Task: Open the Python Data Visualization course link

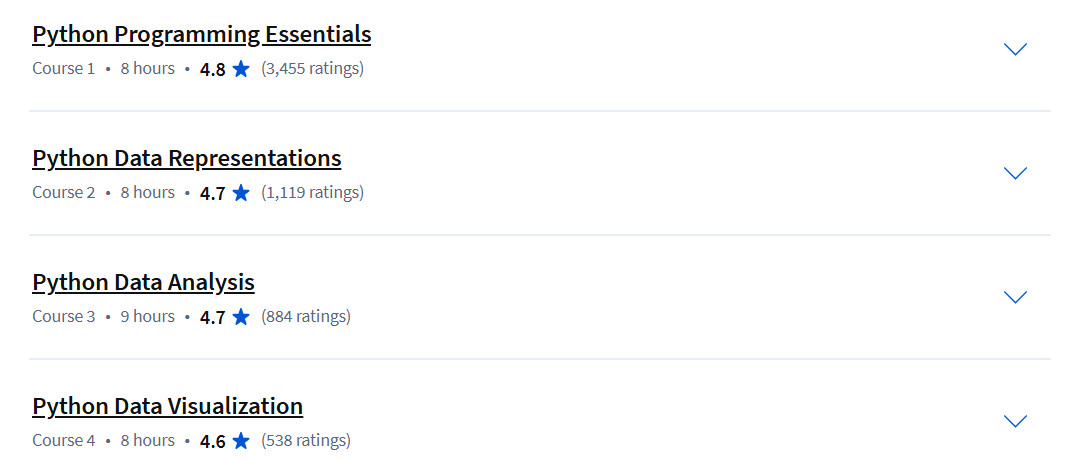Action: (x=167, y=405)
